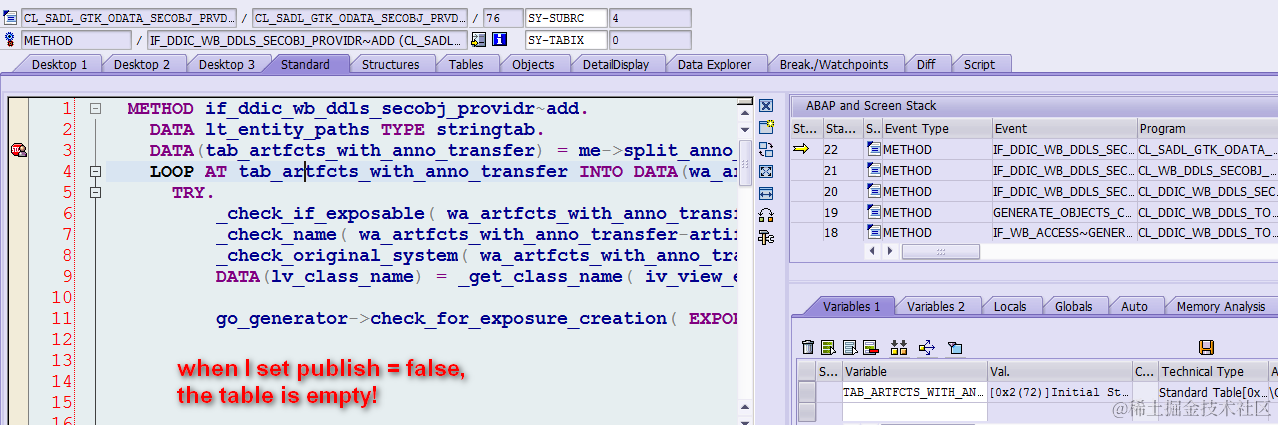This screenshot has width=1278, height=425.
Task: Click the replace tool icon in the vertical strip
Action: pyautogui.click(x=766, y=150)
